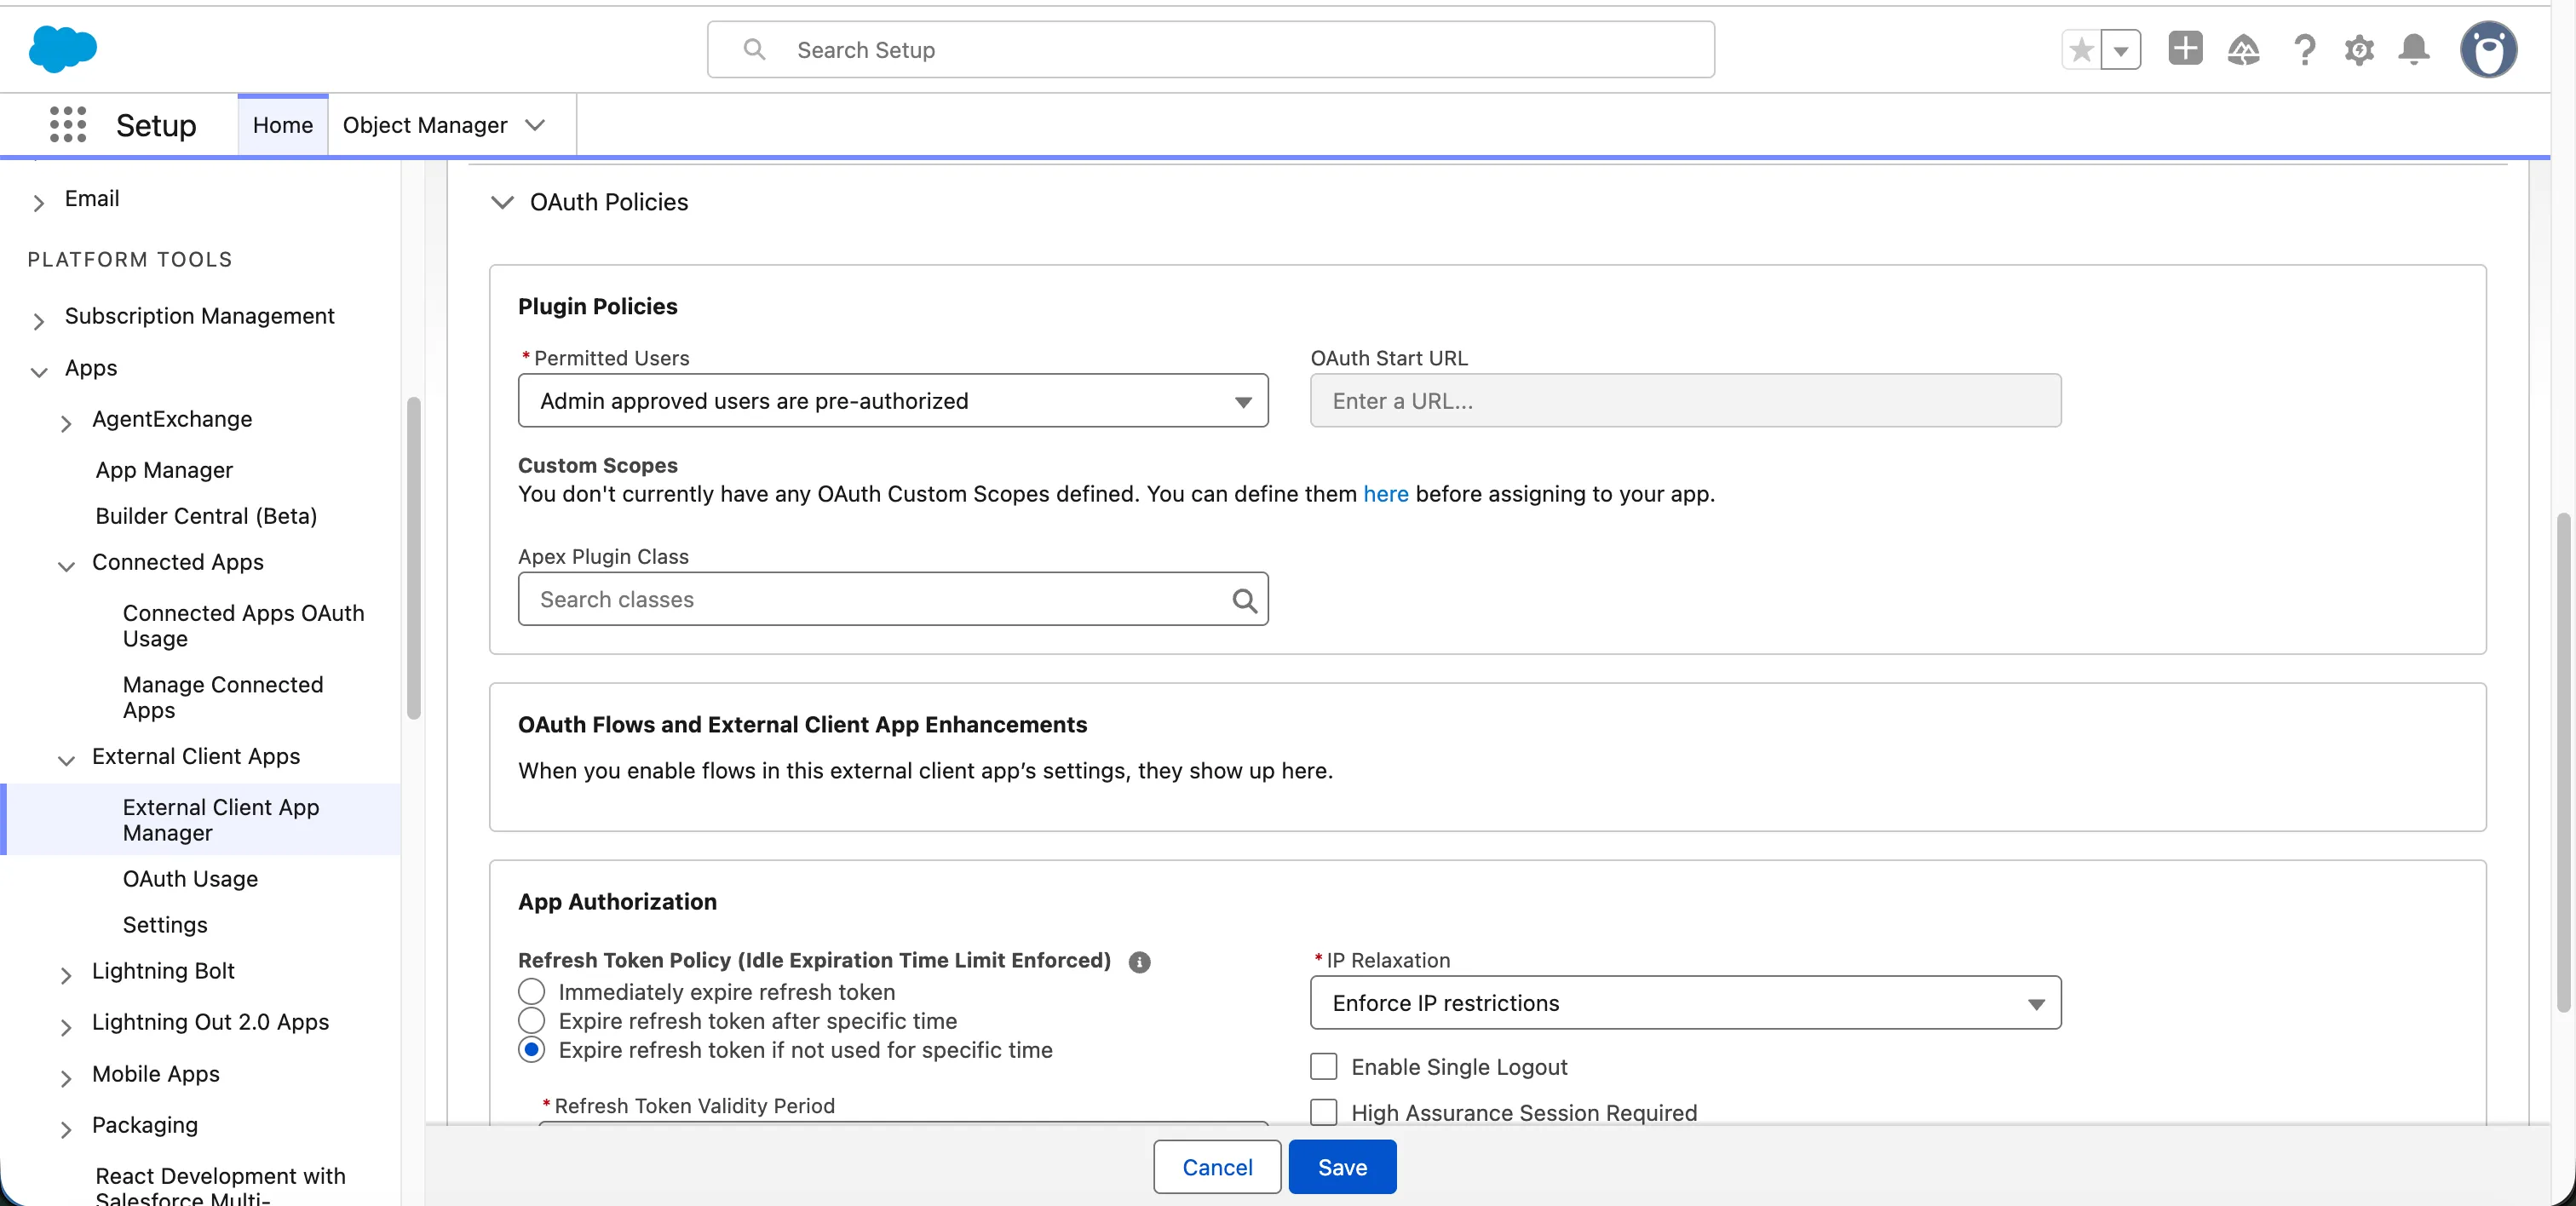2576x1206 pixels.
Task: Open Connected Apps OAuth Usage
Action: (243, 626)
